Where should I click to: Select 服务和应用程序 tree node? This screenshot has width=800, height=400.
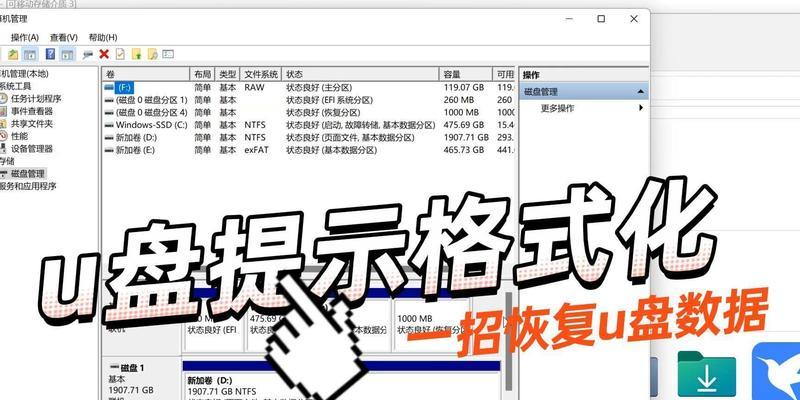(28, 186)
